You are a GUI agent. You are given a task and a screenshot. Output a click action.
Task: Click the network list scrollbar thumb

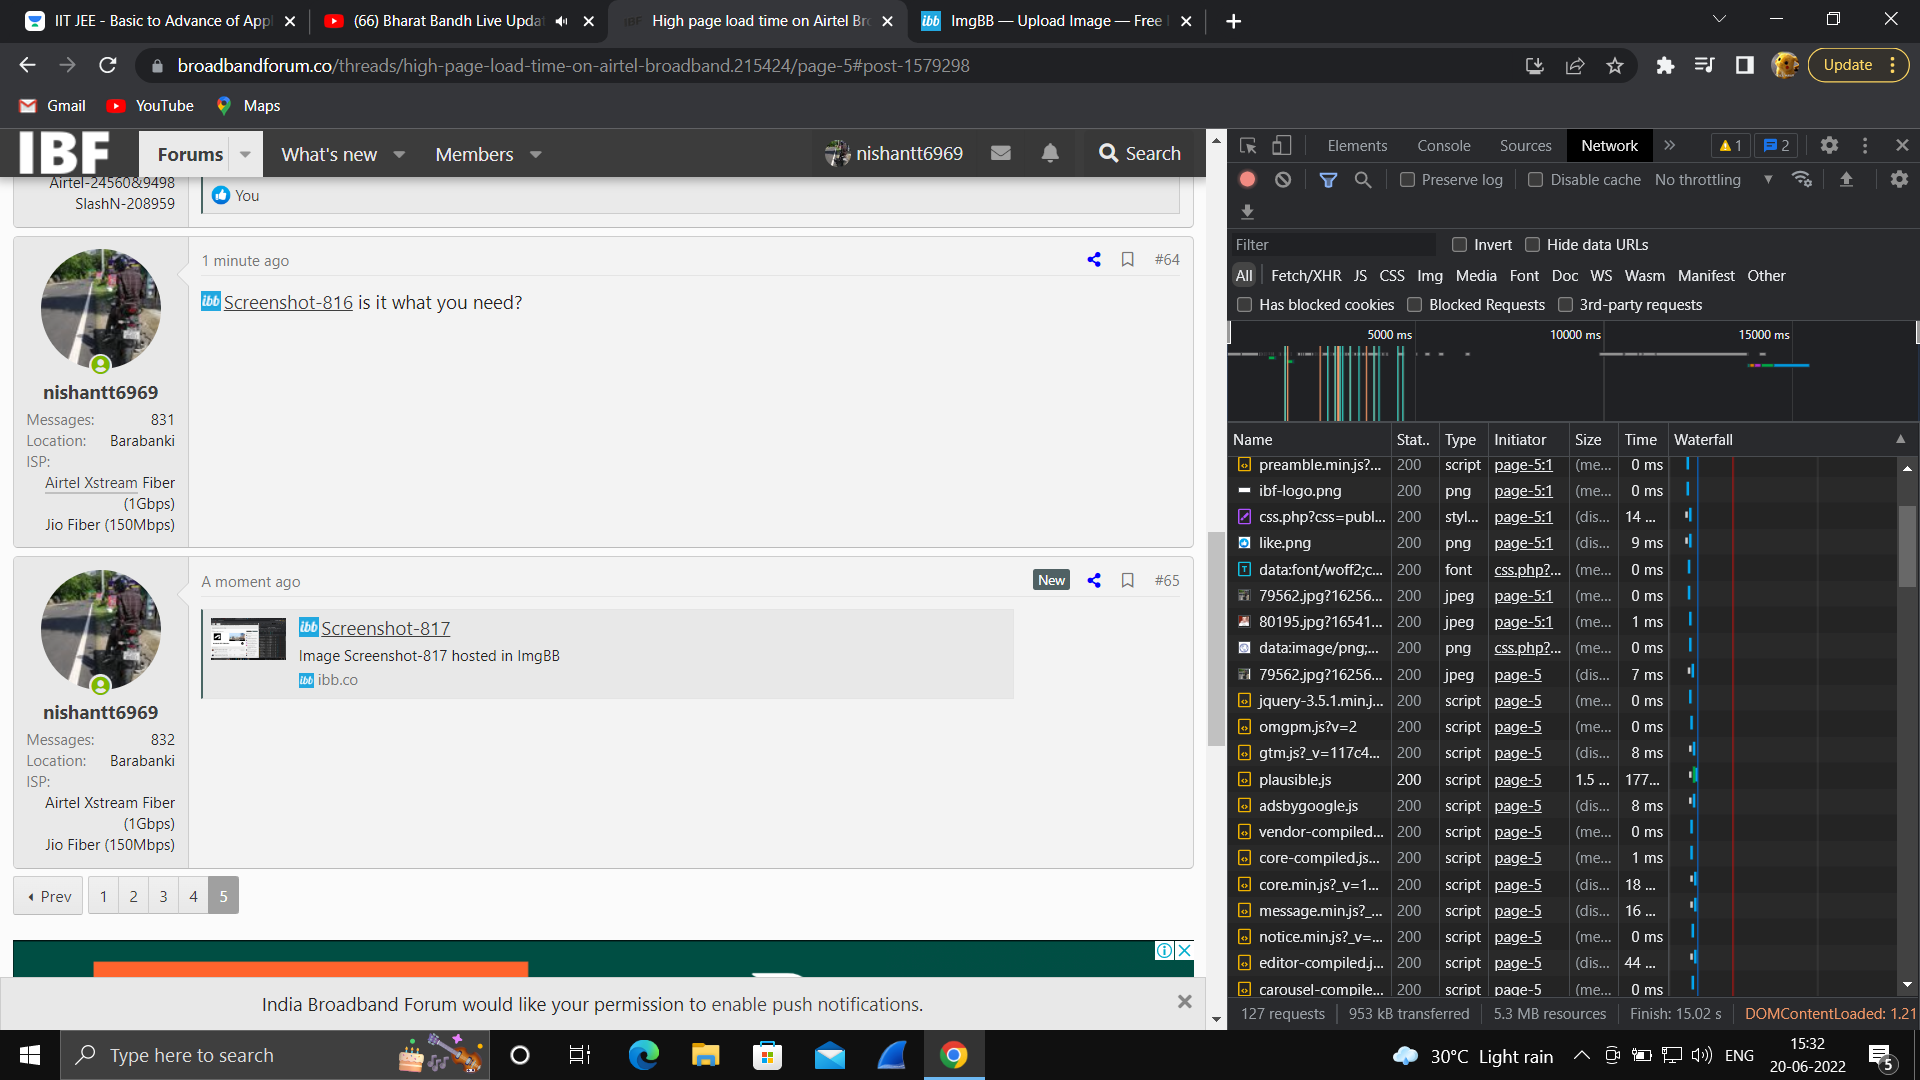[1907, 545]
